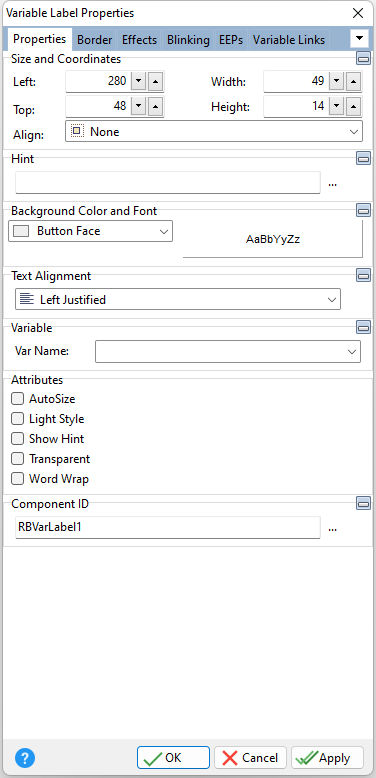
Task: Increase the Top value with up arrow
Action: [x=155, y=106]
